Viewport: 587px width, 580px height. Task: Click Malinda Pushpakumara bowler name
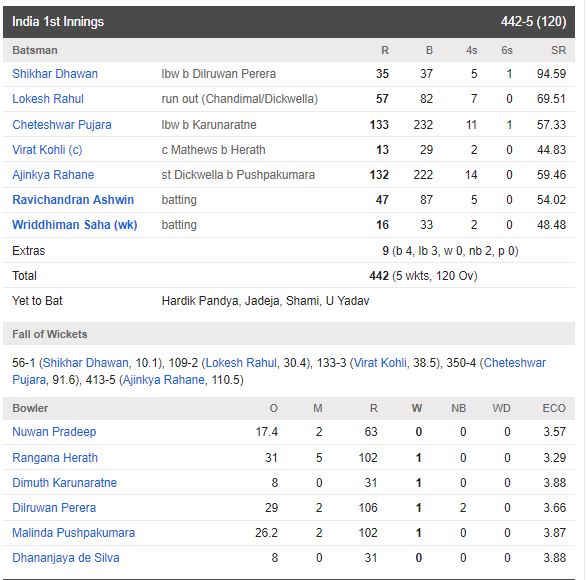73,533
